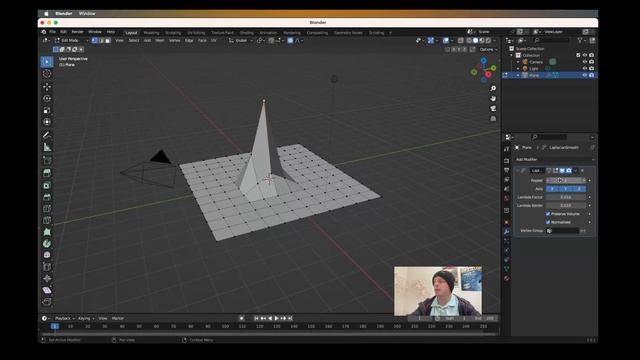The width and height of the screenshot is (640, 360).
Task: Select the Bevel tool
Action: click(x=47, y=197)
